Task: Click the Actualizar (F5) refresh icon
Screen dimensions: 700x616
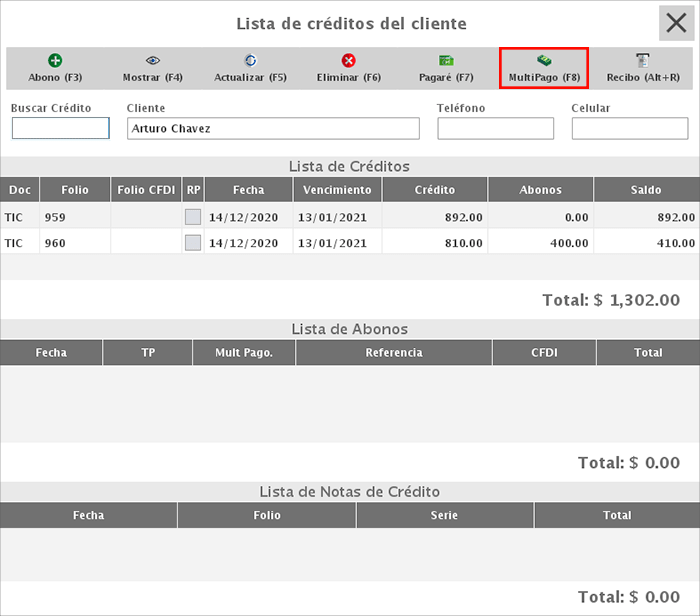Action: 250,60
